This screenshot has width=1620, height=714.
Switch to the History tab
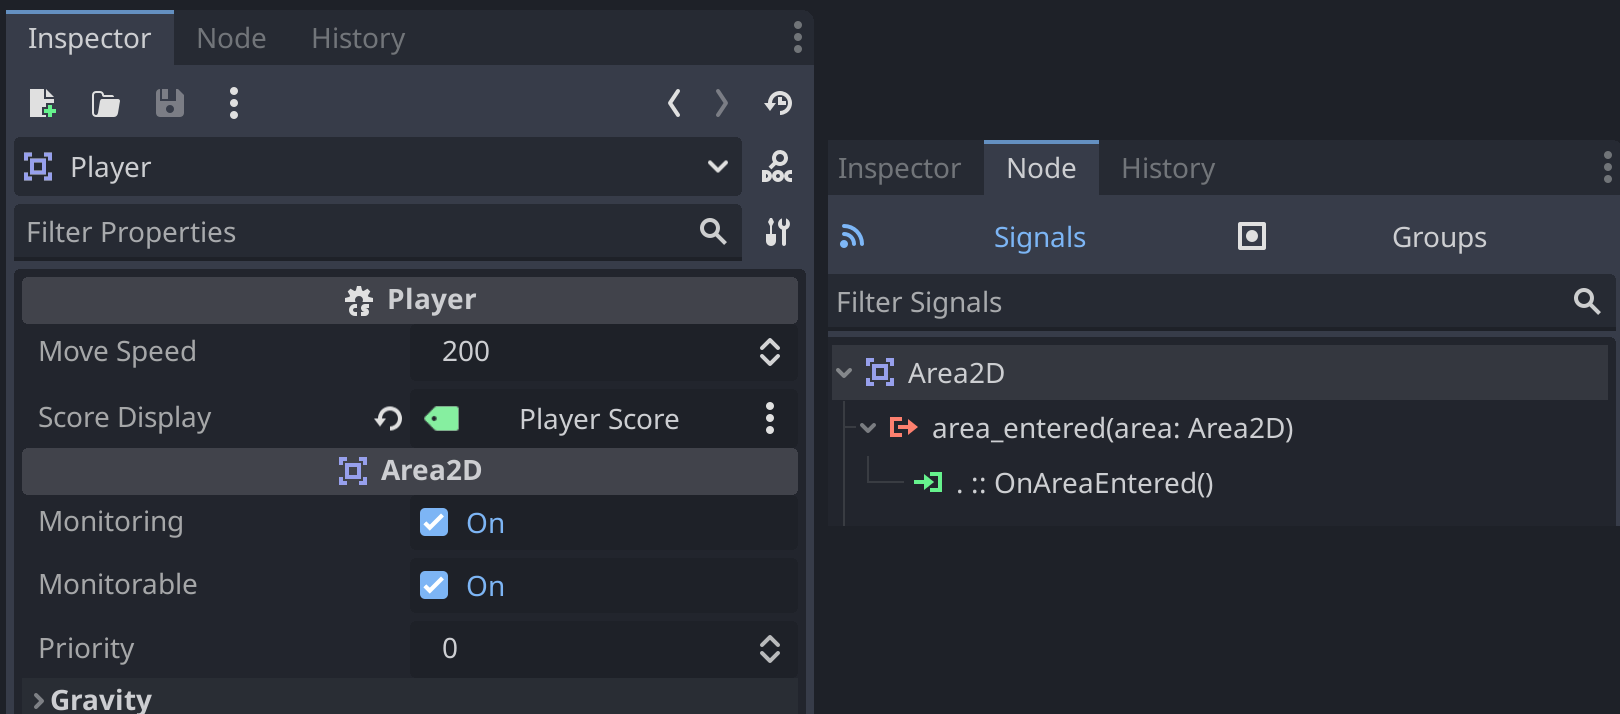pos(1167,168)
